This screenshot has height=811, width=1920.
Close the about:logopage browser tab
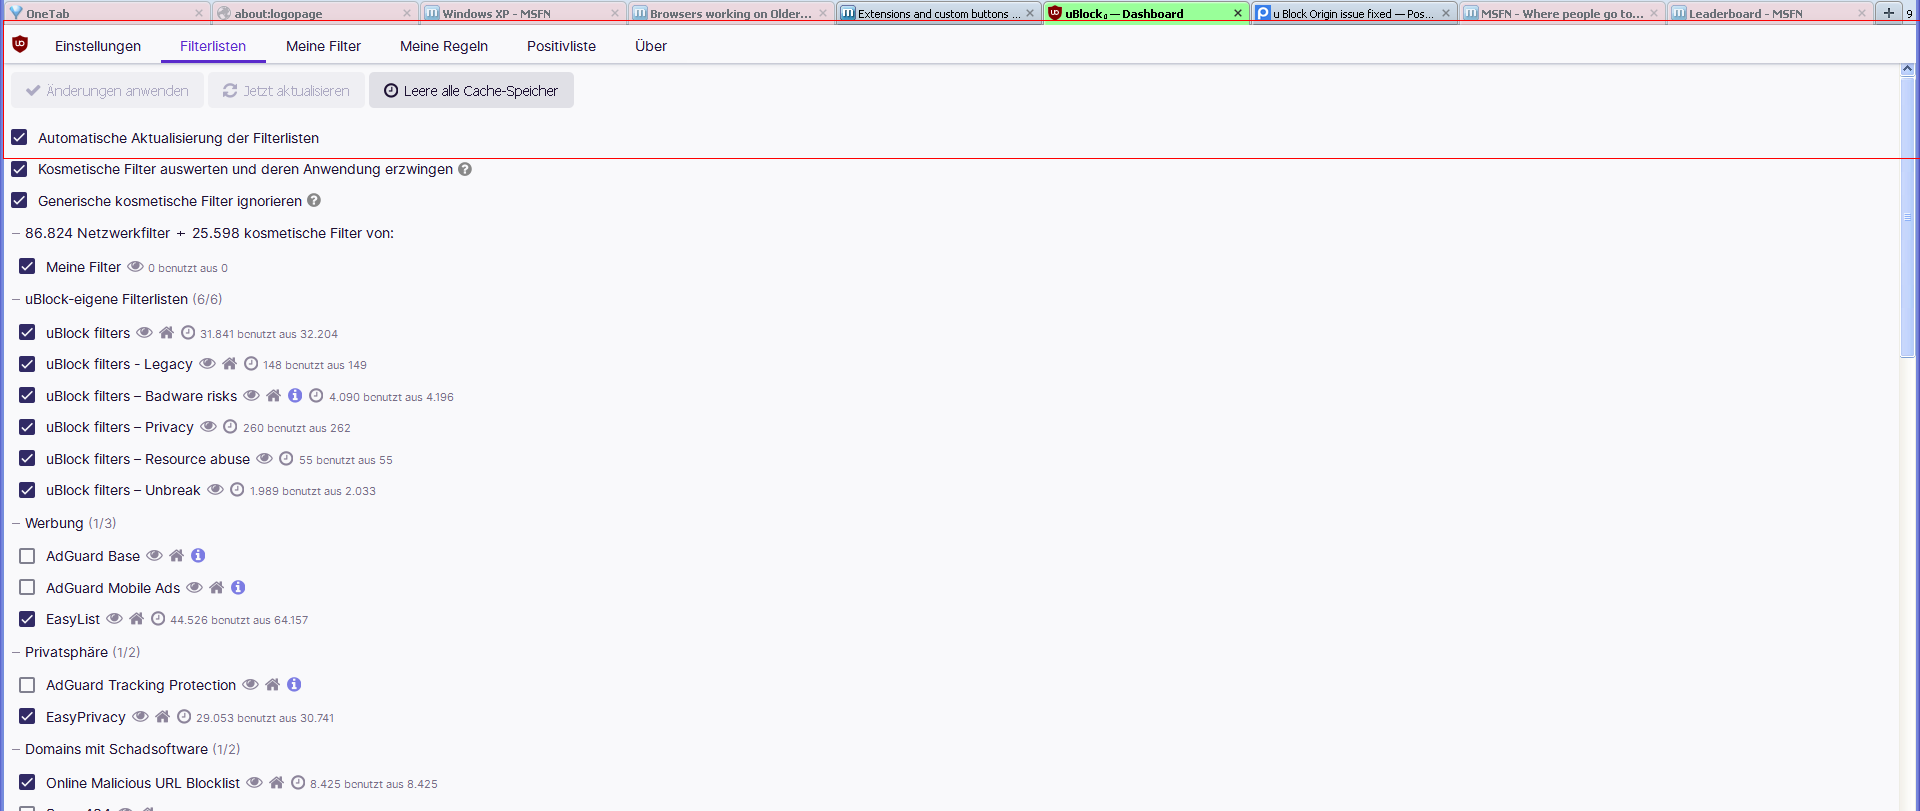(x=406, y=13)
